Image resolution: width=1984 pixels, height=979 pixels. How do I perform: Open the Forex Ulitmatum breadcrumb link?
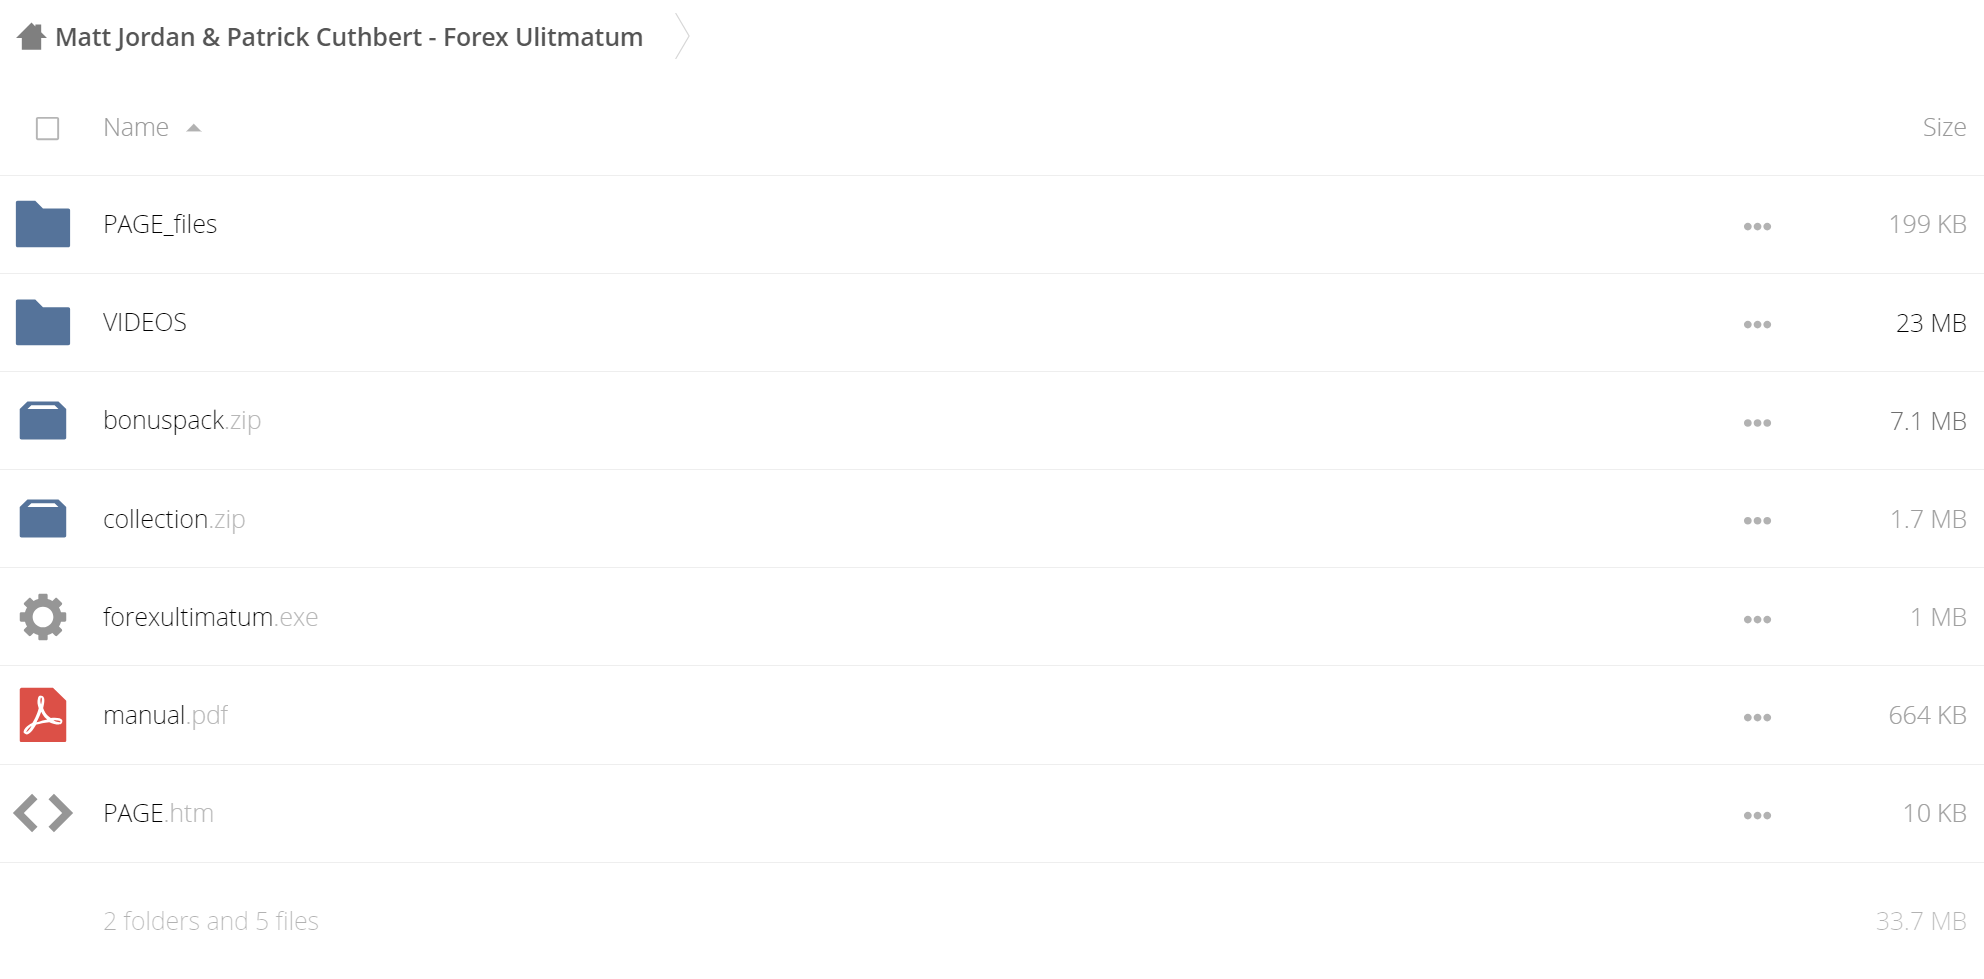349,37
